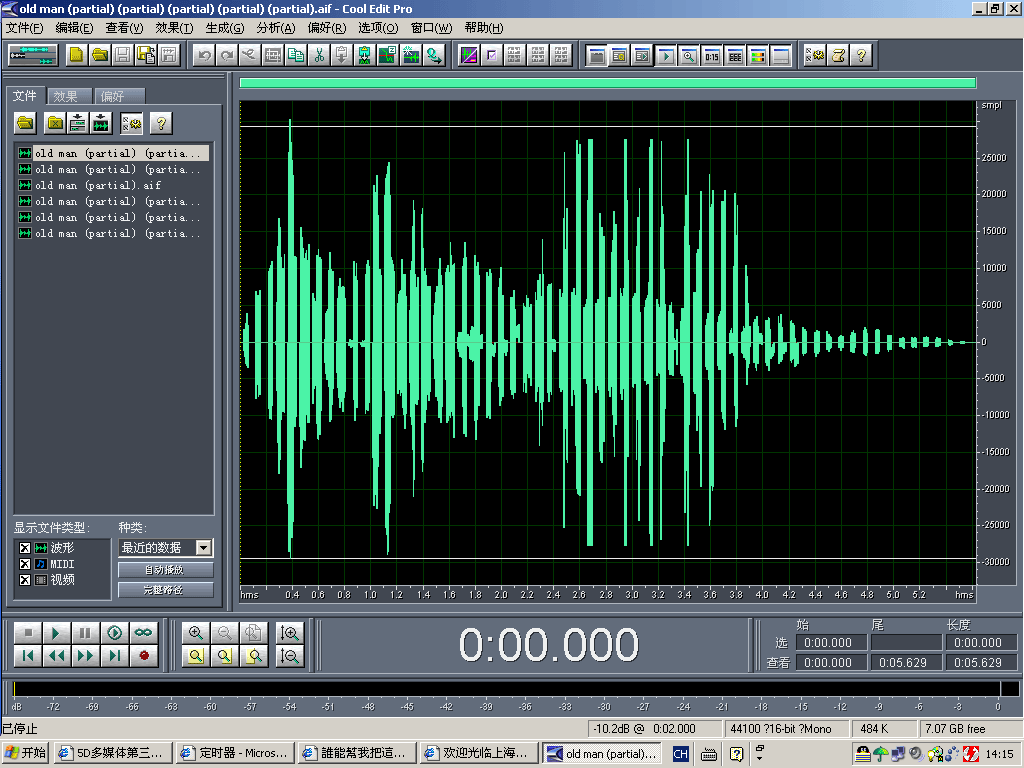The width and height of the screenshot is (1024, 768).
Task: Copy selection using toolbar copy icon
Action: coord(296,56)
